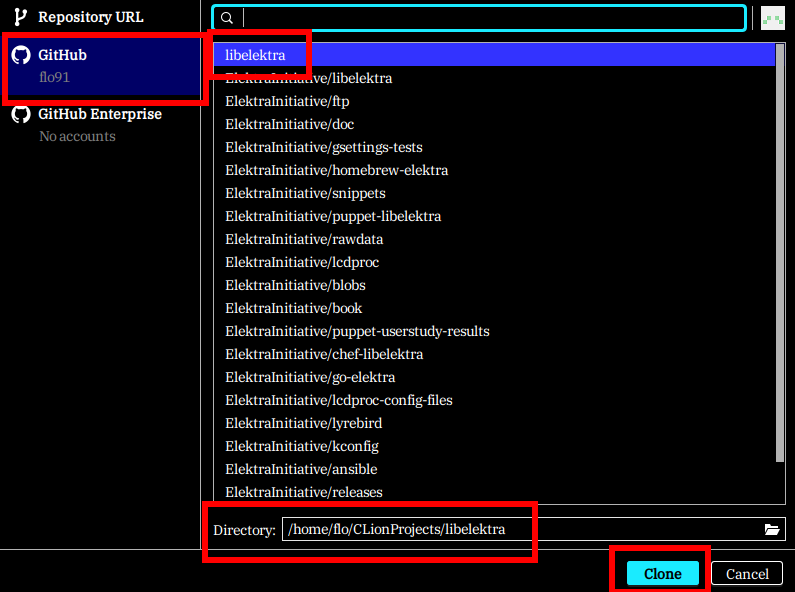The image size is (795, 592).
Task: Click the search magnifier icon
Action: 227,18
